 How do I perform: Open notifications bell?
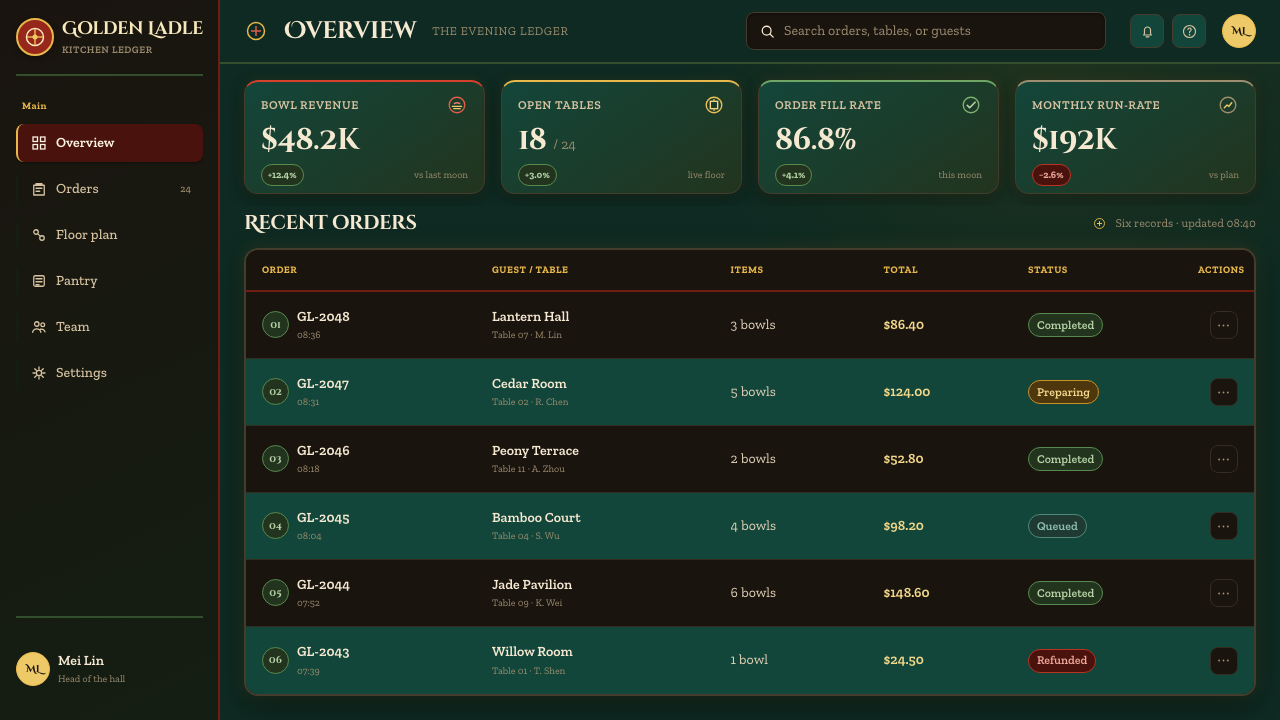[1147, 31]
